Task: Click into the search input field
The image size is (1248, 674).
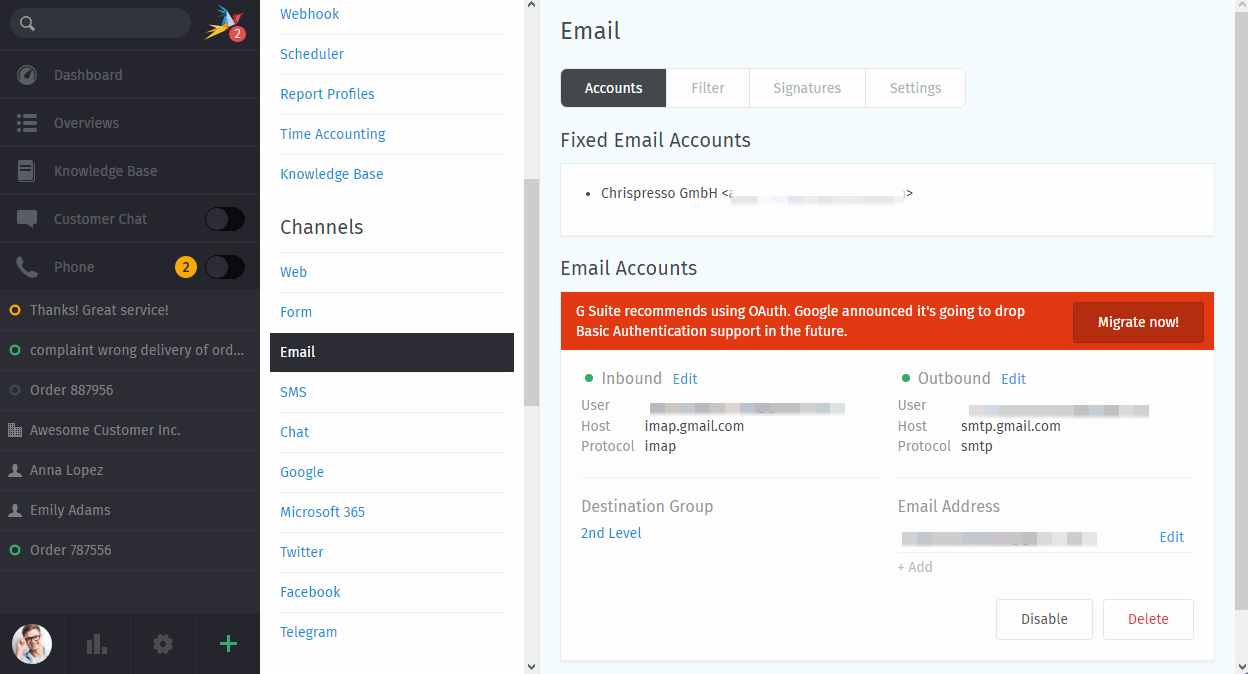Action: pyautogui.click(x=100, y=23)
